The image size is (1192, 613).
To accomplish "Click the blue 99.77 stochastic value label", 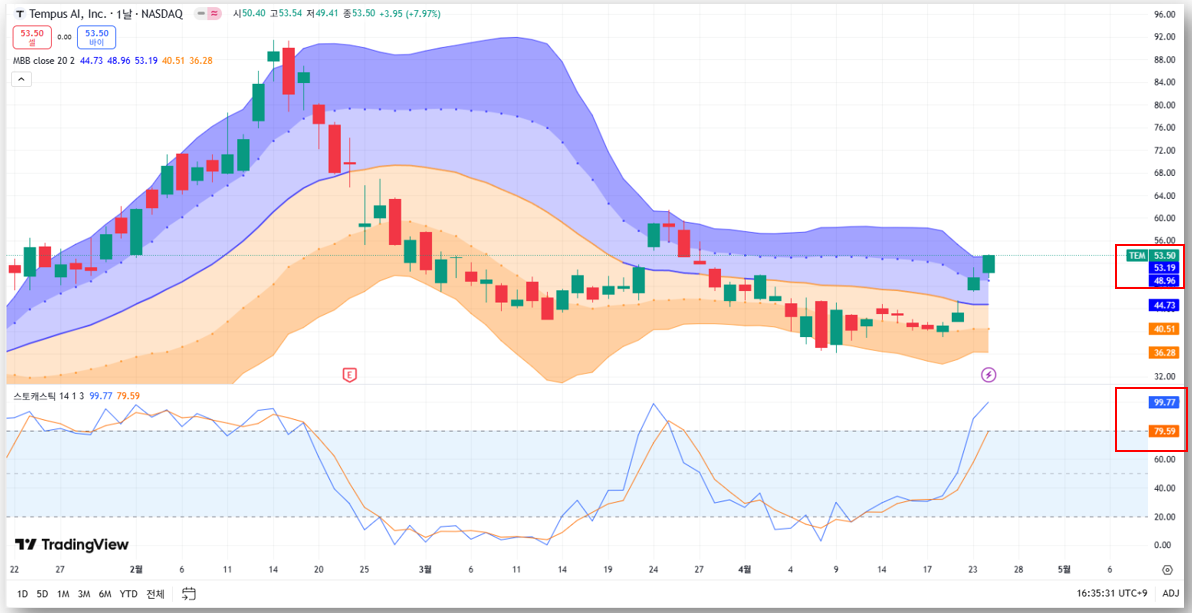I will [x=1164, y=402].
